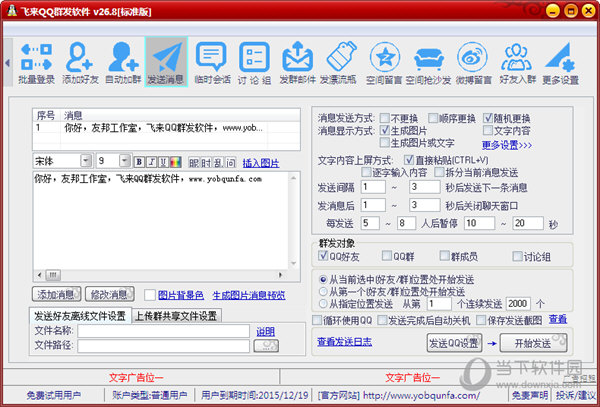Viewport: 600px width, 407px height.
Task: Open 生成图片消息预览 link
Action: (249, 295)
